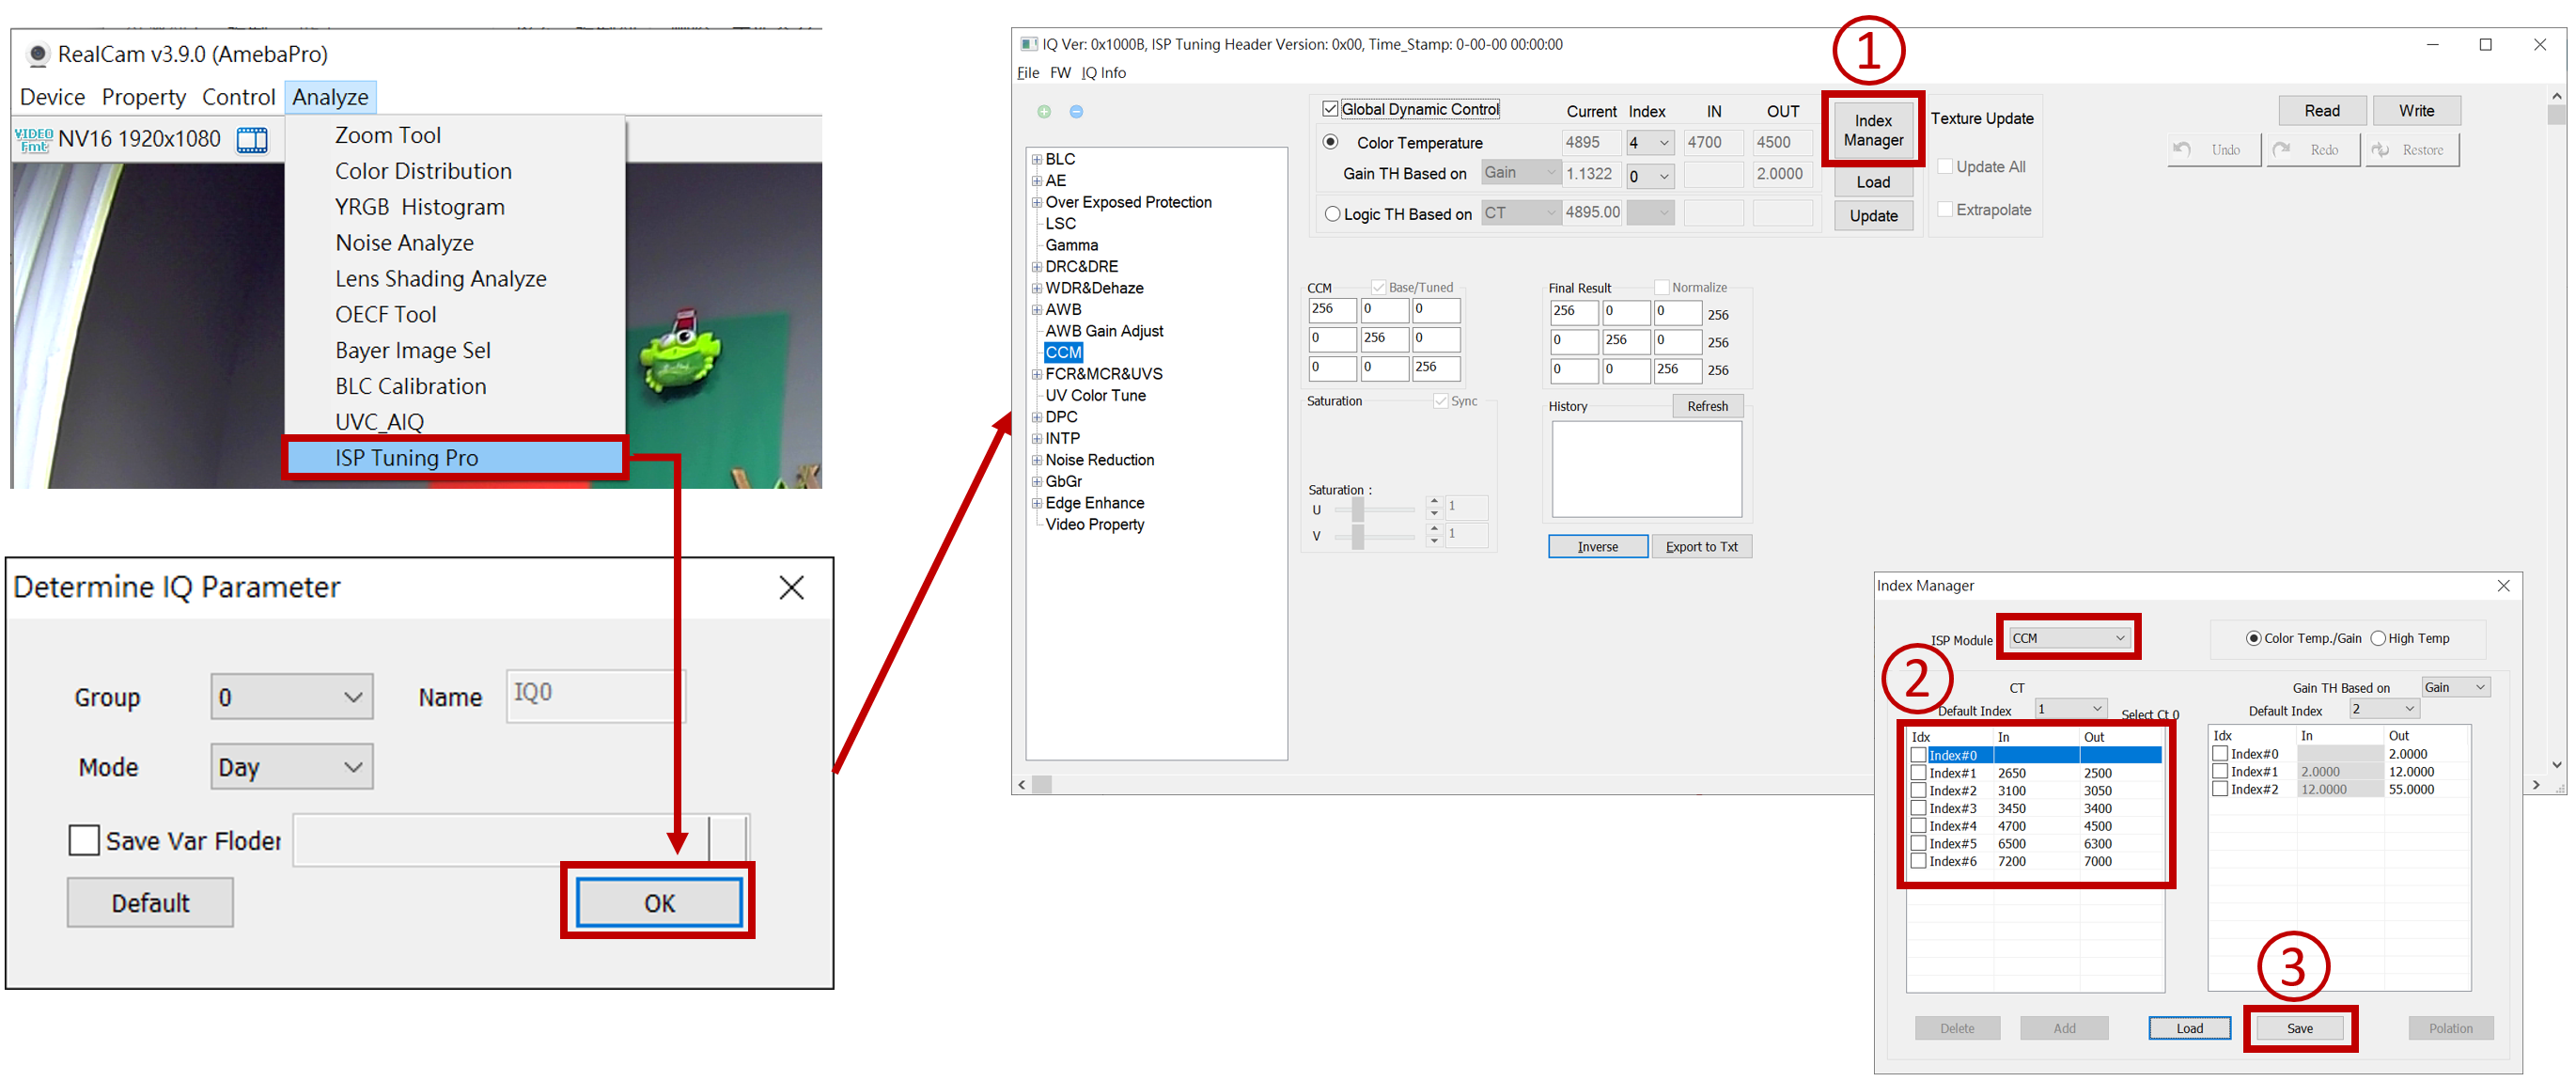Screen dimensions: 2576x1081
Task: Click the filmstrip icon after 1920x1080
Action: [x=252, y=140]
